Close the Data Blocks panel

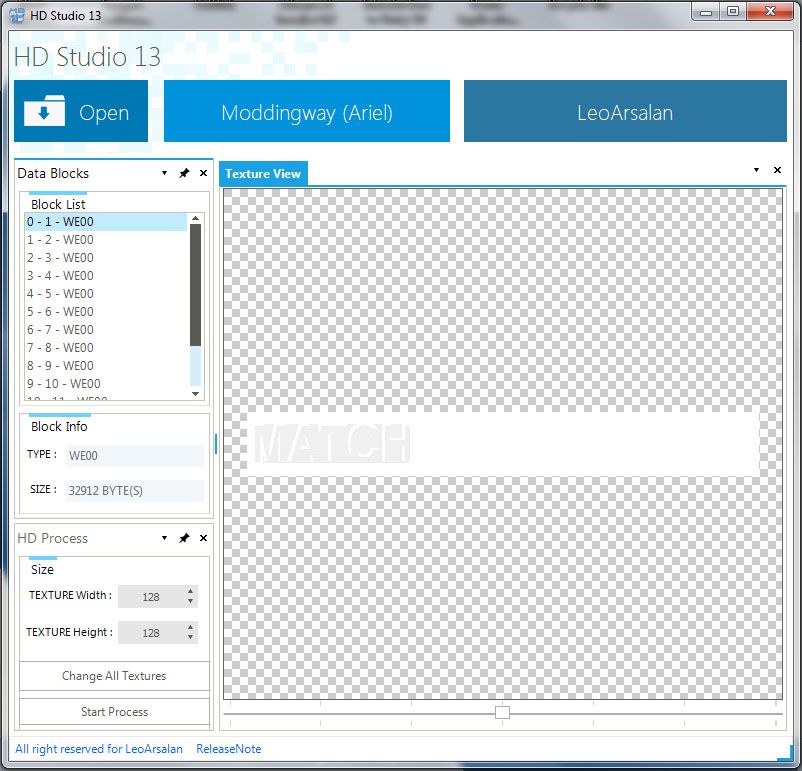click(x=203, y=173)
